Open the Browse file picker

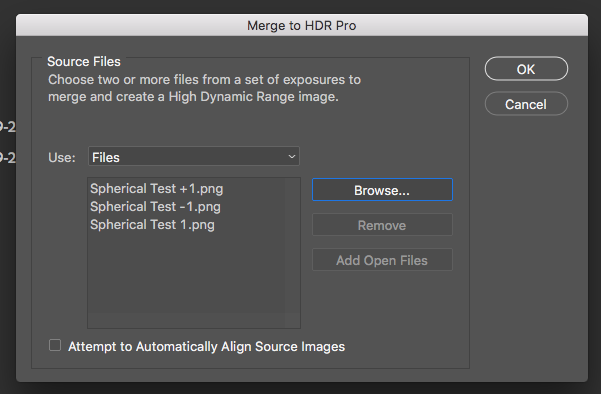point(382,190)
